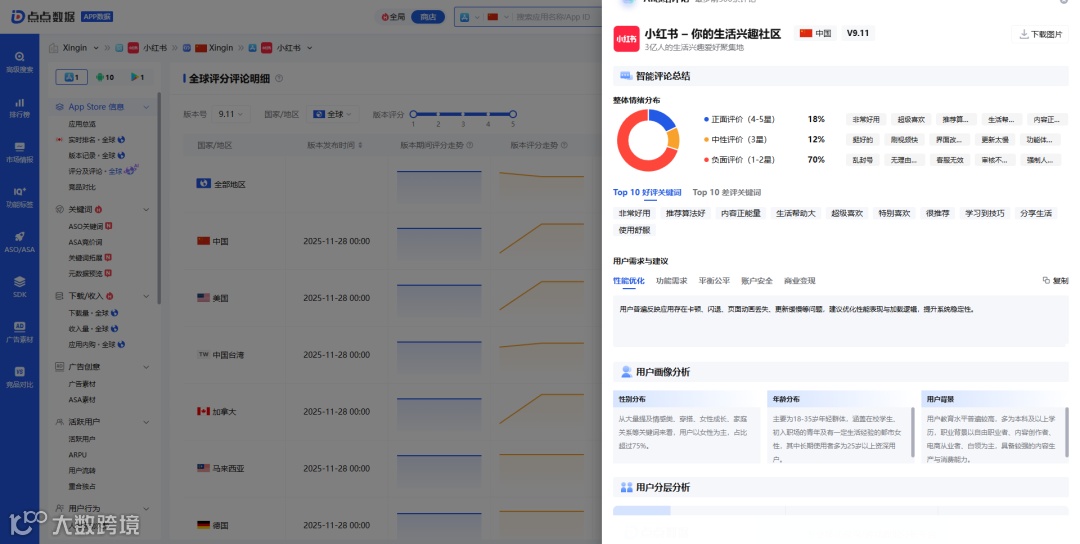This screenshot has width=1080, height=544.
Task: Collapse the 下载/收入 menu group
Action: point(146,296)
